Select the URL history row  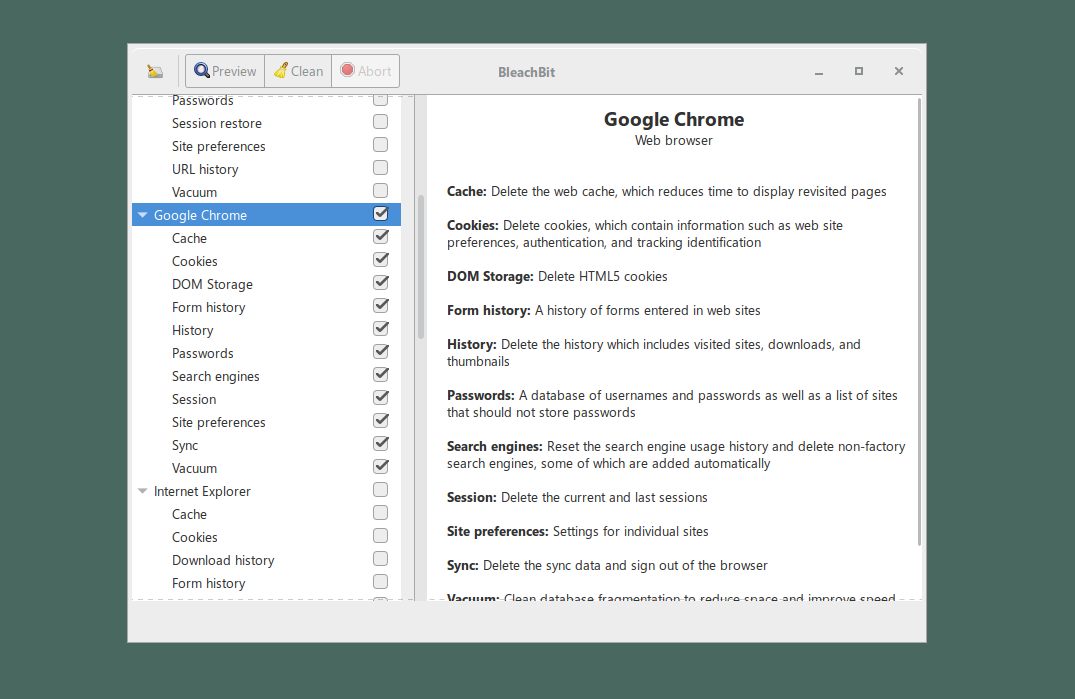266,169
